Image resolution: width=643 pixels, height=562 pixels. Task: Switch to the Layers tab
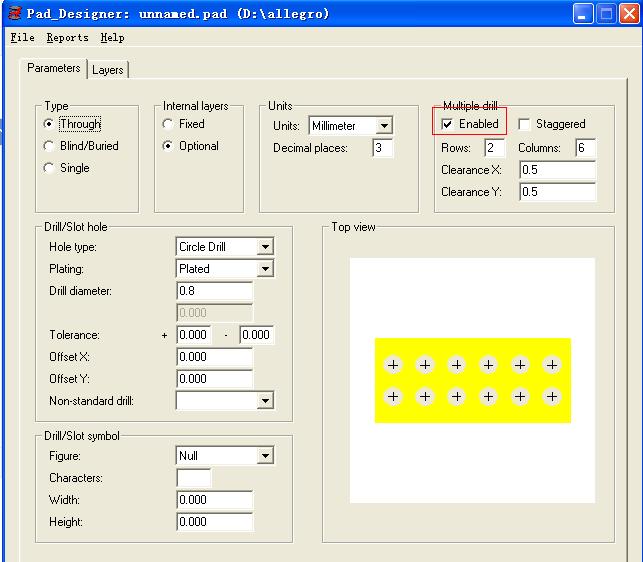108,70
